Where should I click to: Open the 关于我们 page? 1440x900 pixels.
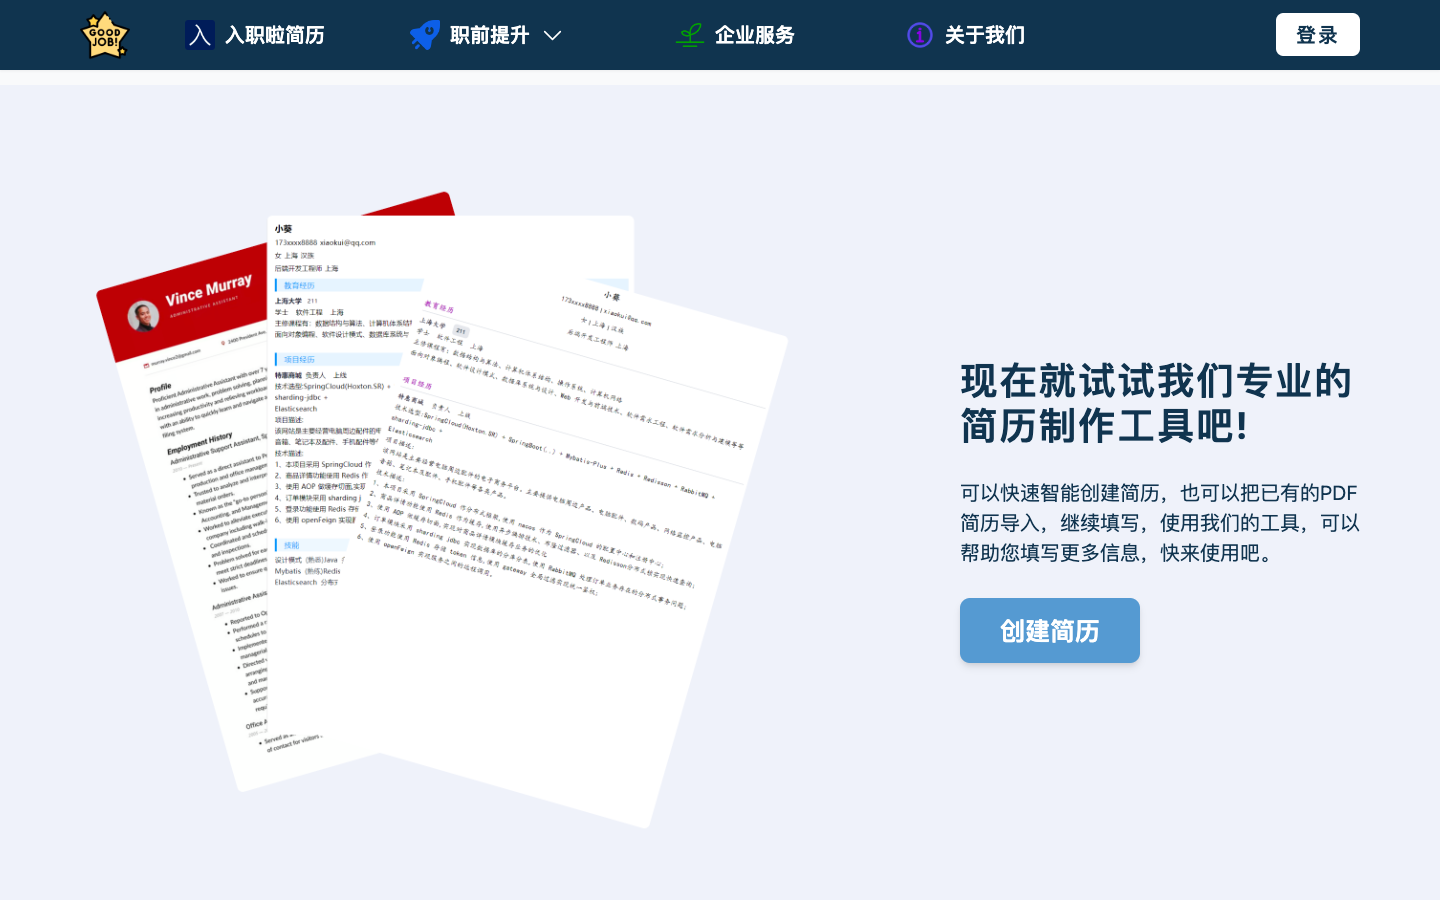pos(984,35)
